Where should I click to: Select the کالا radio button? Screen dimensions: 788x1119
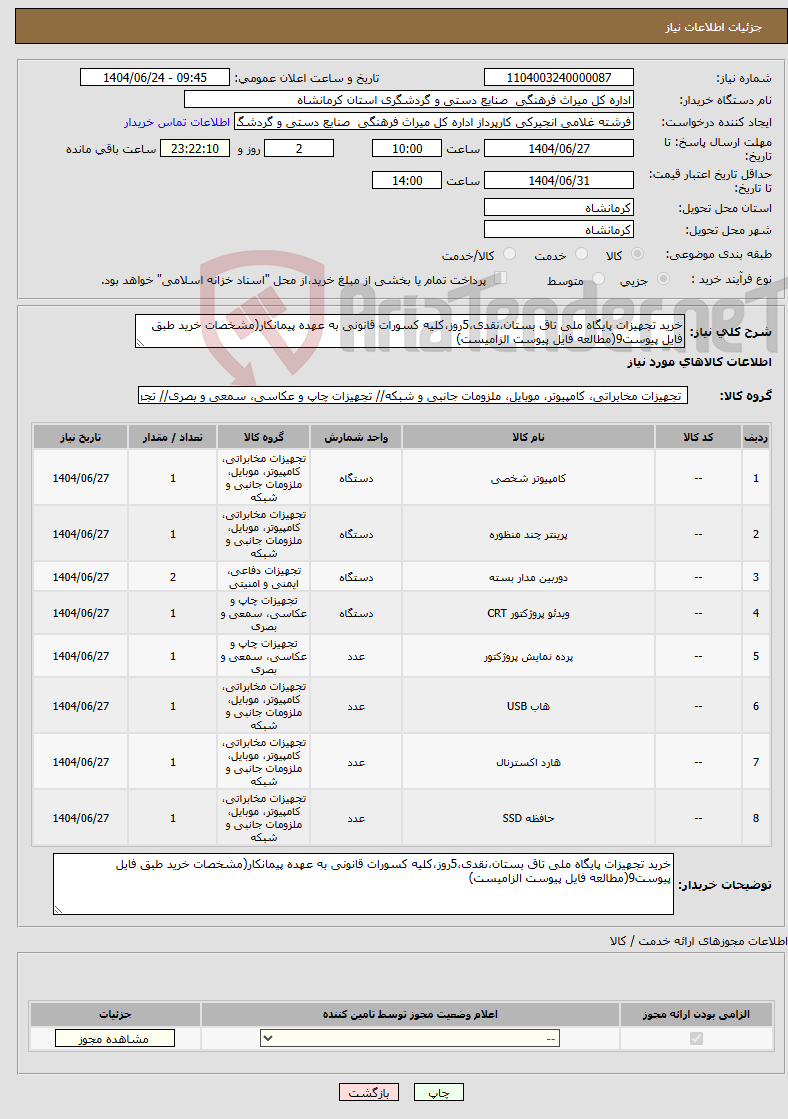pos(637,254)
